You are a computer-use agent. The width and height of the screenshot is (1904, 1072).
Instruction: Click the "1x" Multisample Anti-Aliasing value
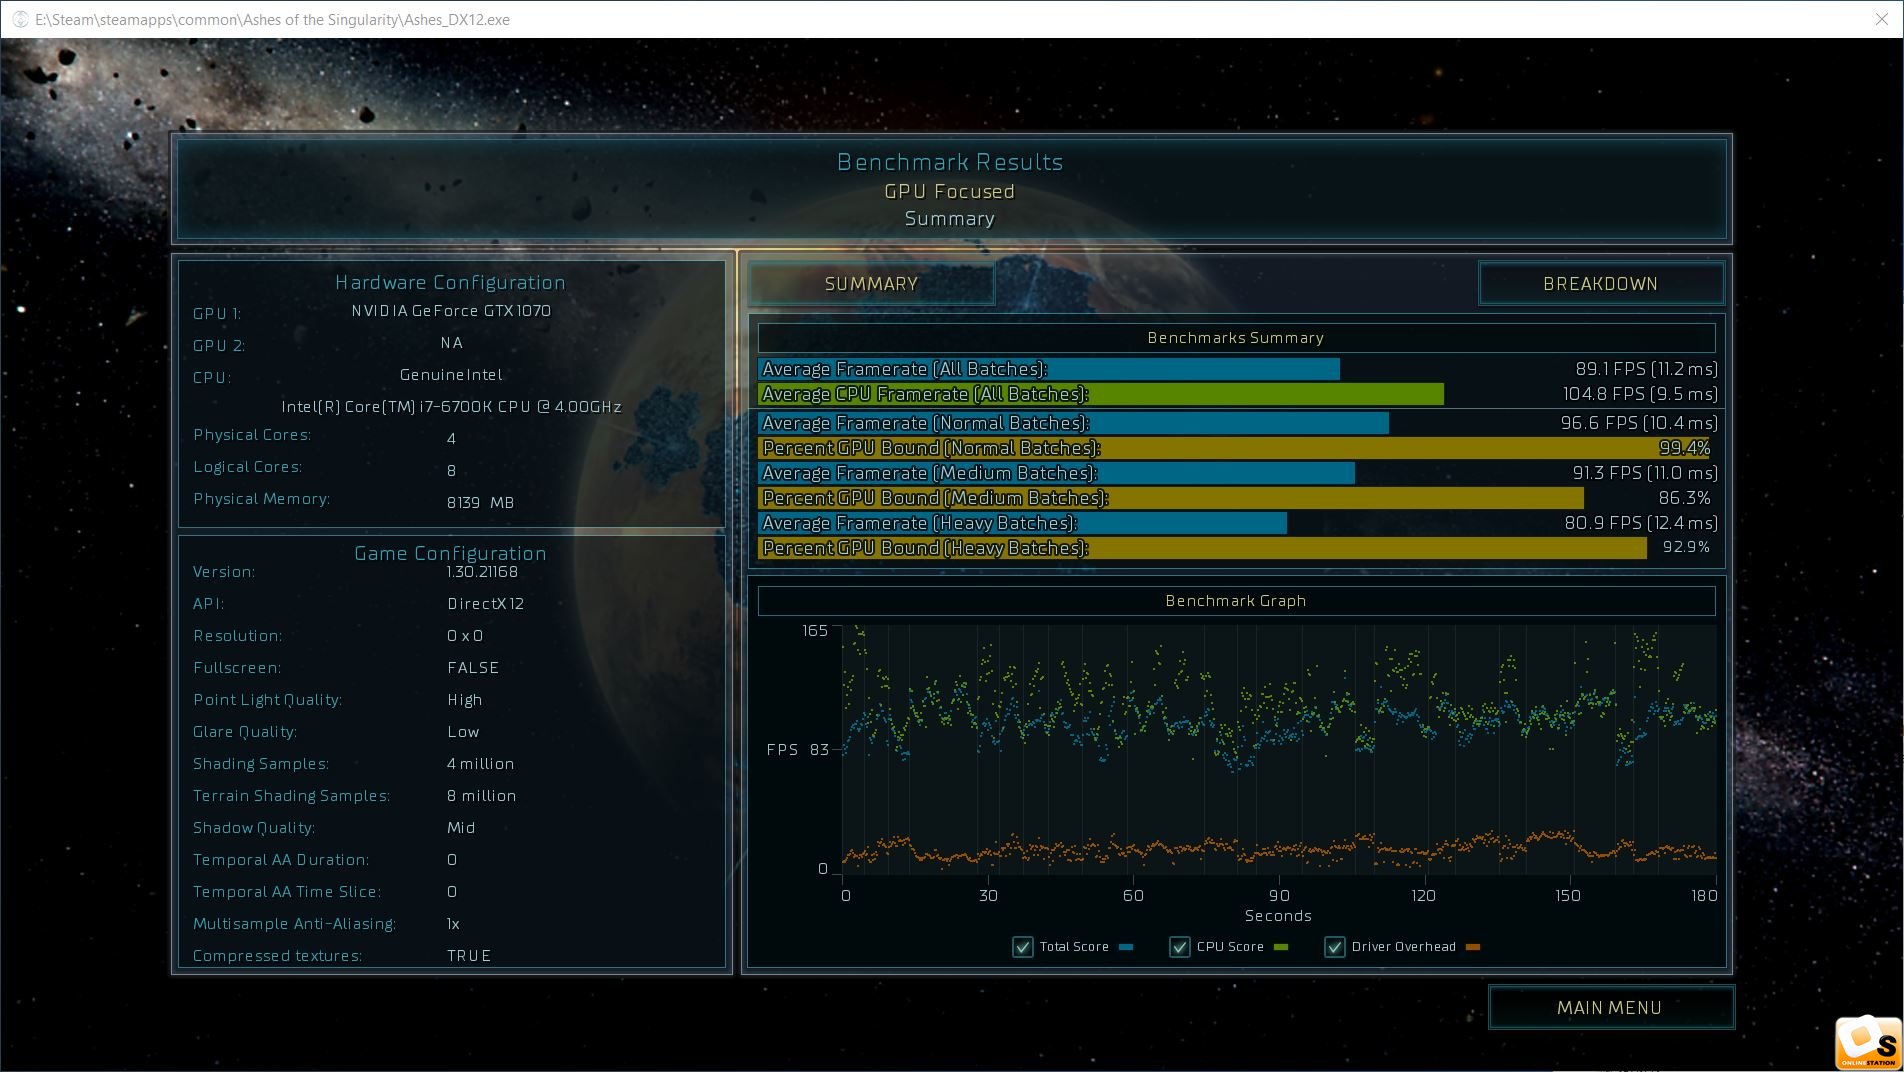[x=453, y=924]
